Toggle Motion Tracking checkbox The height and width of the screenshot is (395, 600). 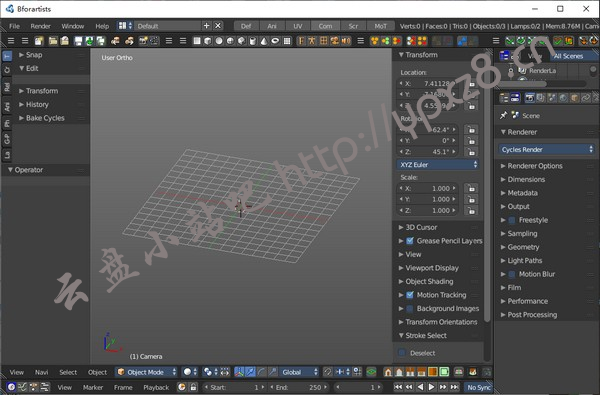(410, 295)
